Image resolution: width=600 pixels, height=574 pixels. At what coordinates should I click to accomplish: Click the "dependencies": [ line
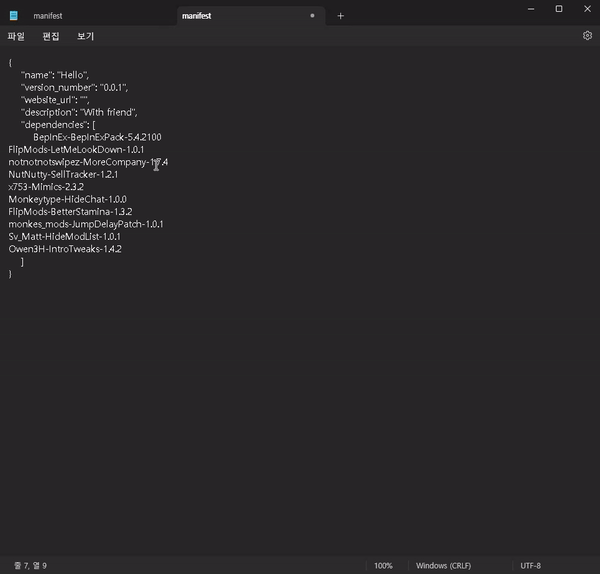[58, 125]
